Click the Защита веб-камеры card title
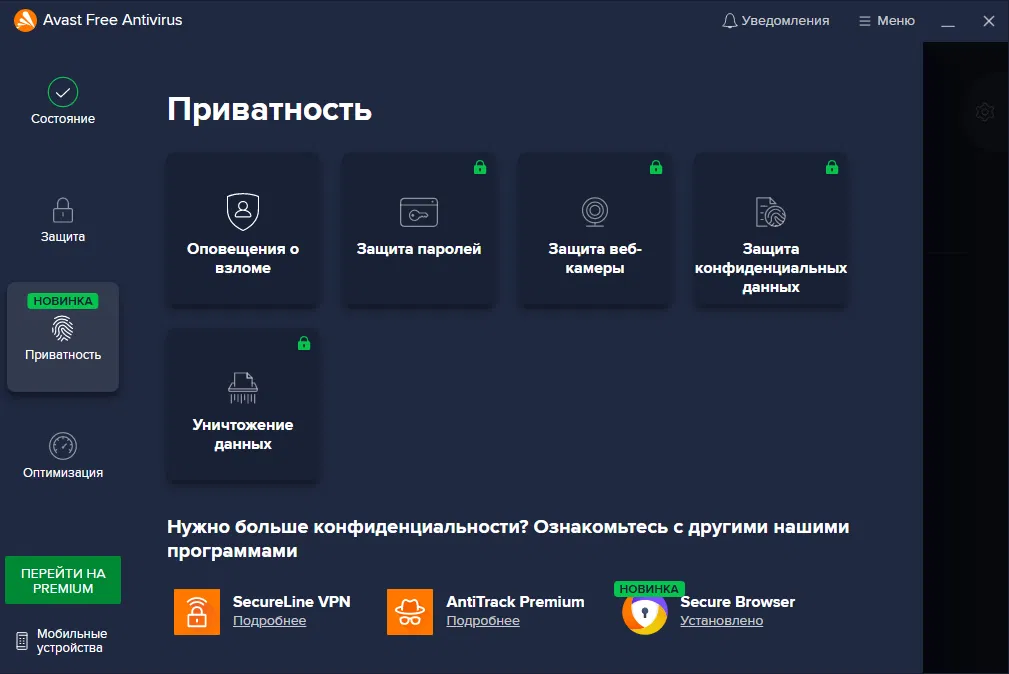The width and height of the screenshot is (1009, 674). point(595,258)
